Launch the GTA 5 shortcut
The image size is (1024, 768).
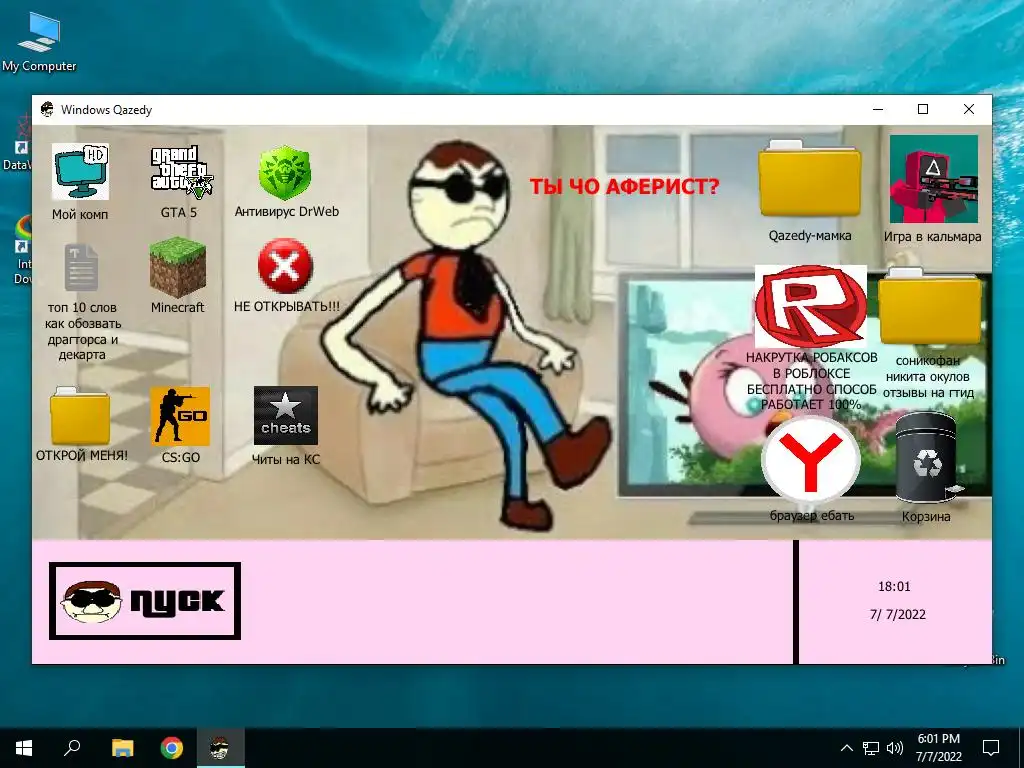pyautogui.click(x=181, y=172)
